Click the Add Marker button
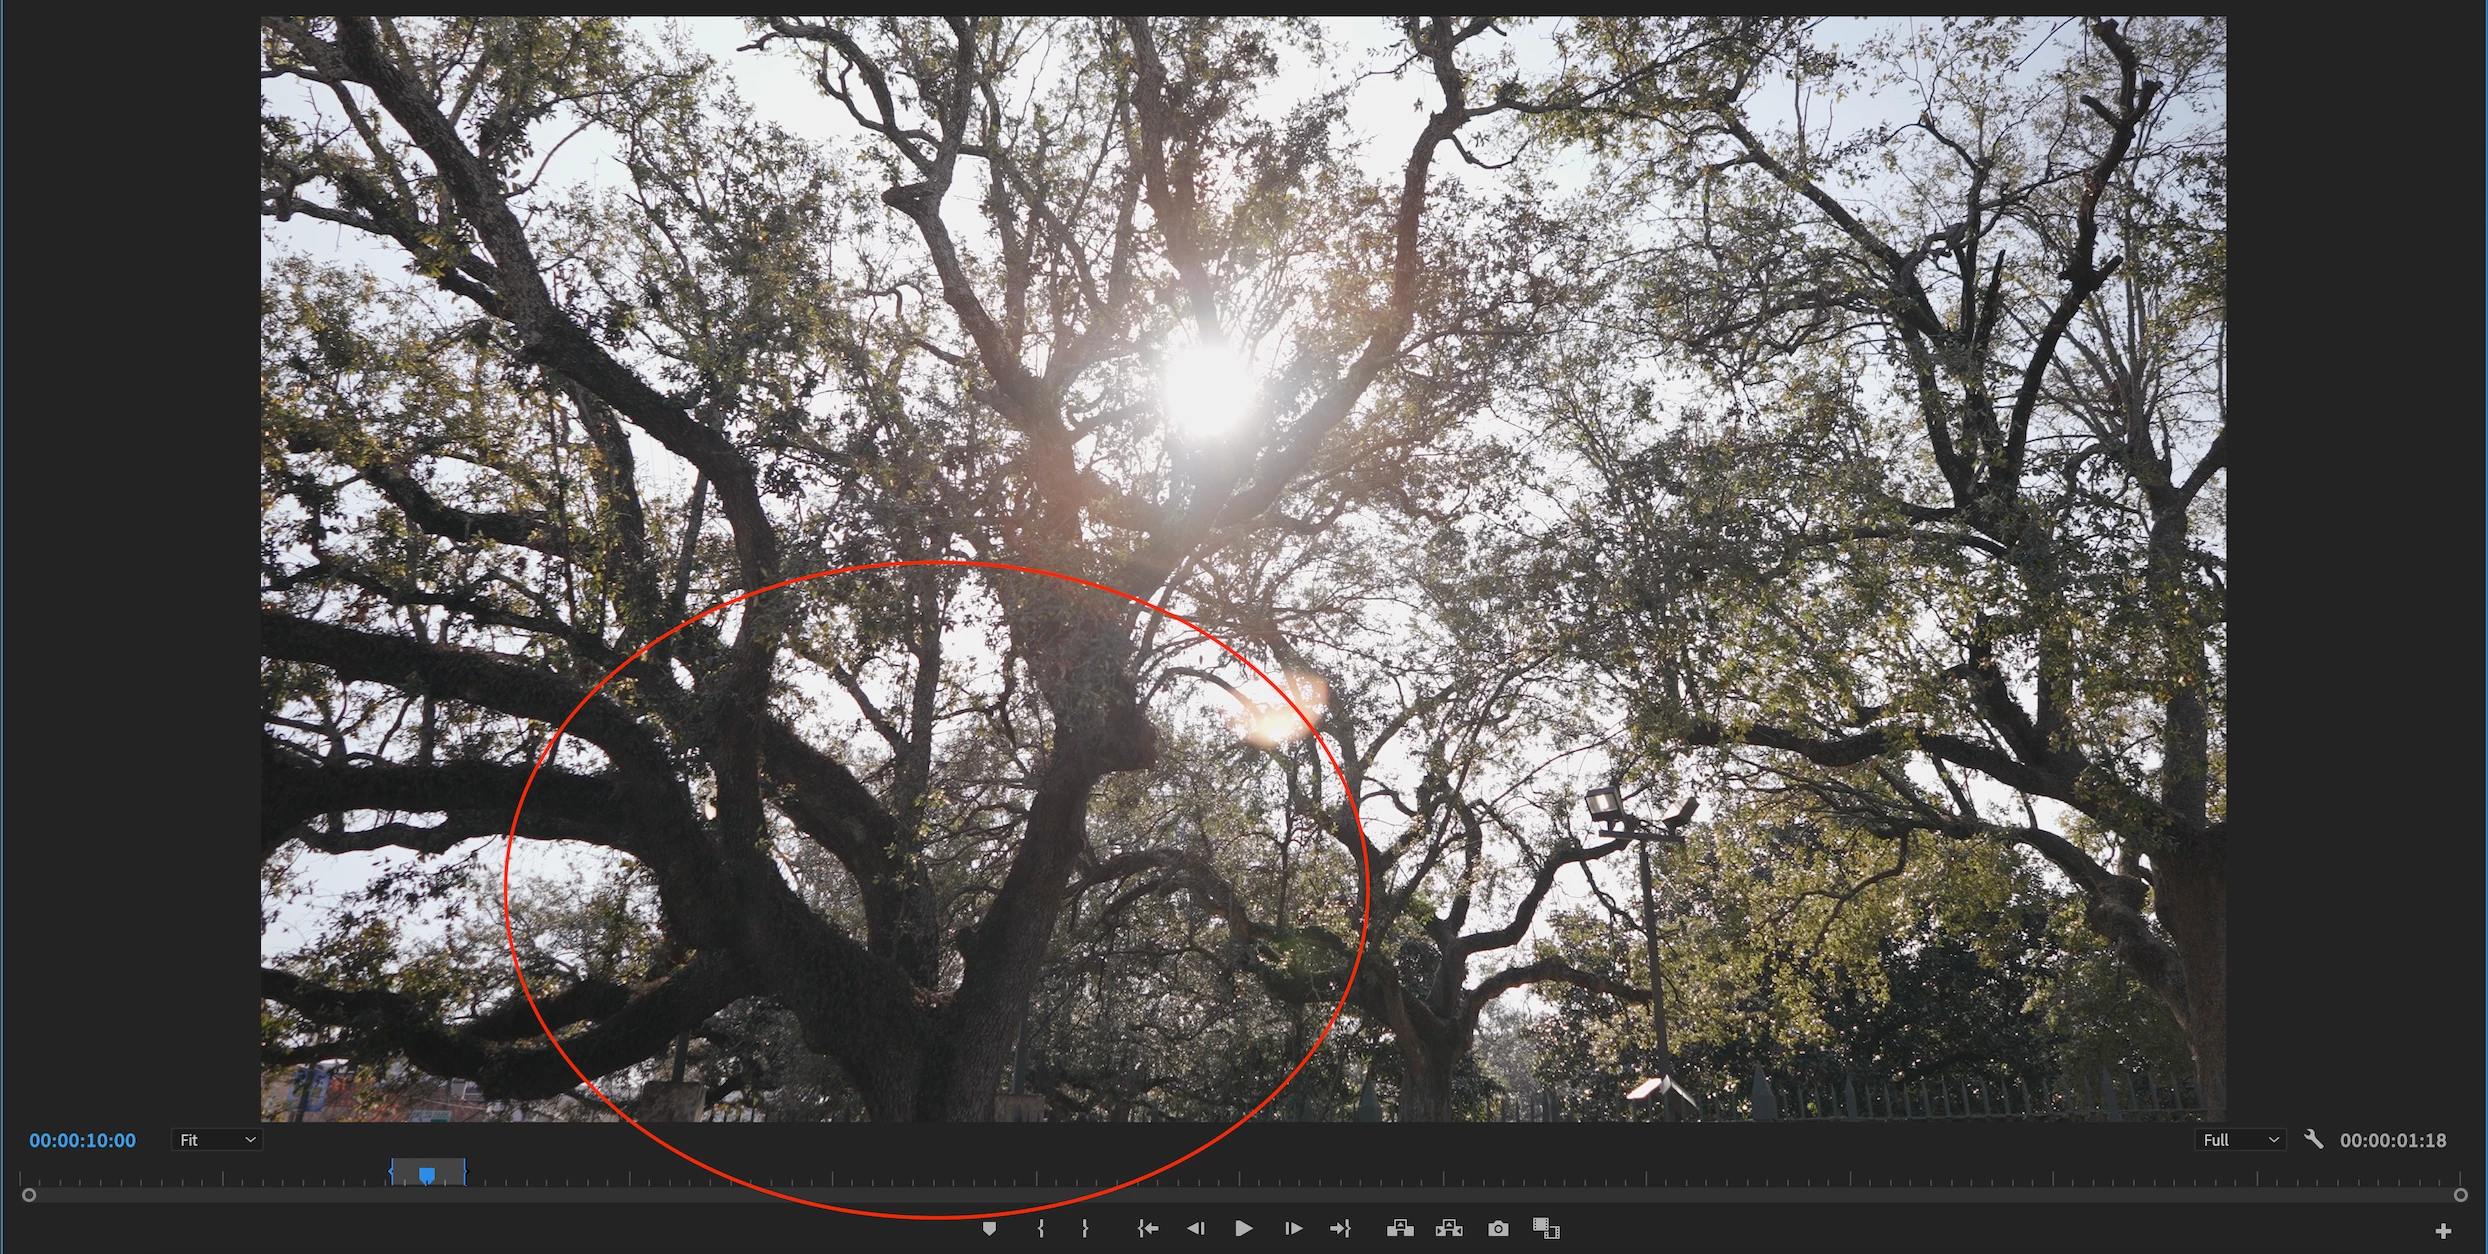2488x1254 pixels. tap(989, 1228)
